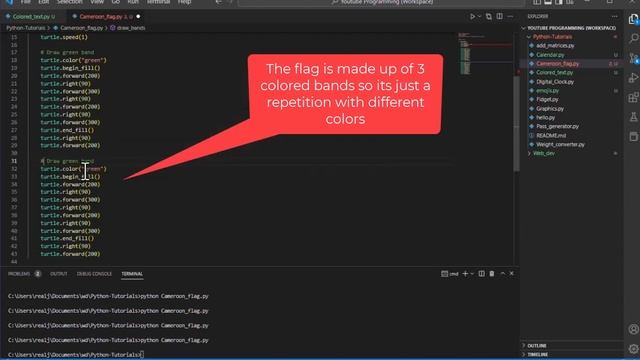This screenshot has height=360, width=640.
Task: Open the new terminal launch profile dropdown
Action: click(x=472, y=273)
